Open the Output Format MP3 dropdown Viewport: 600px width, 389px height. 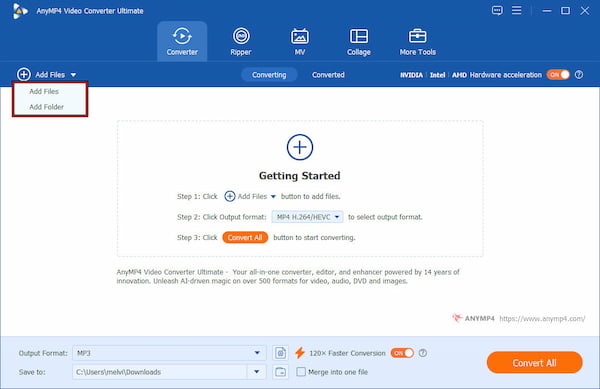[x=169, y=353]
